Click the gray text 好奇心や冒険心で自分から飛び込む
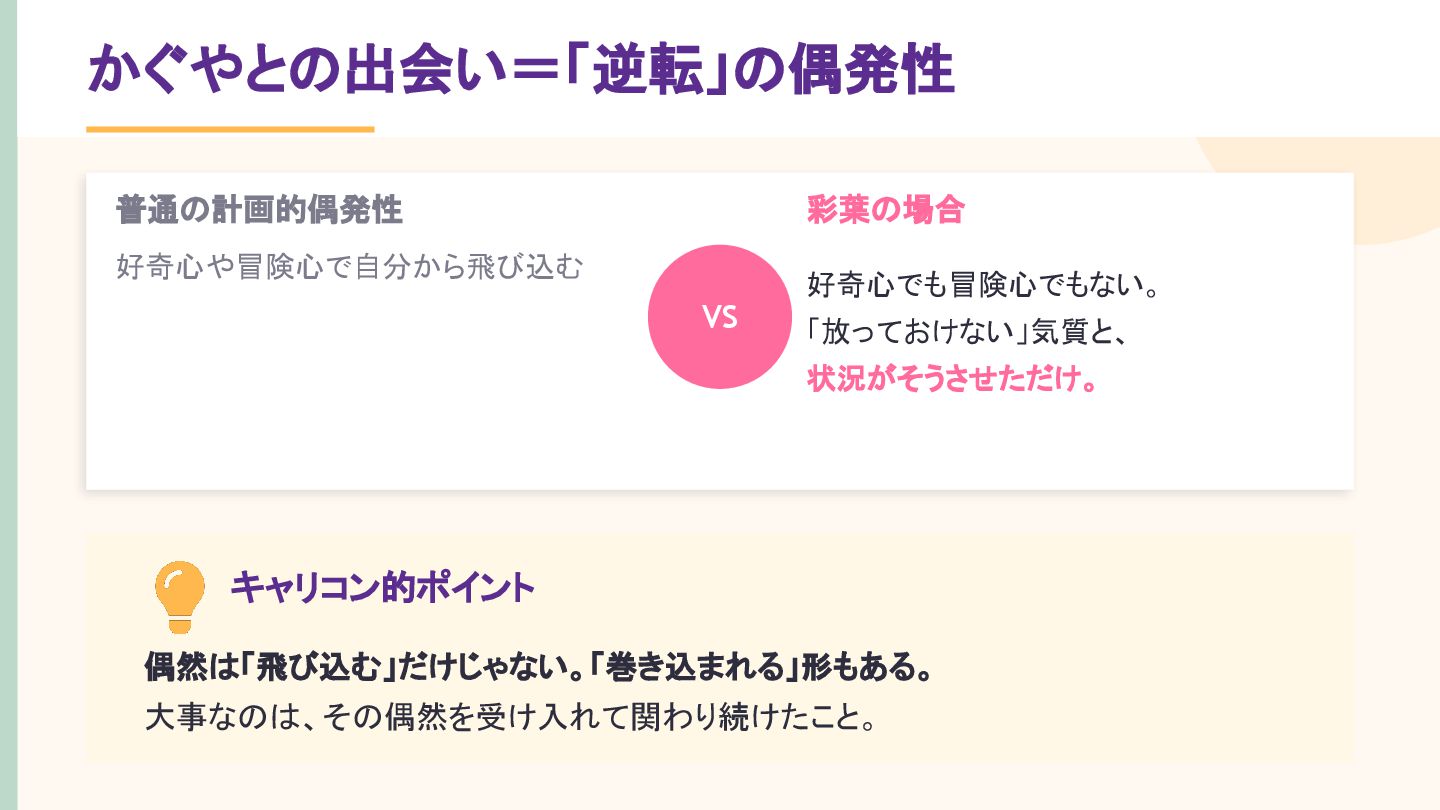The image size is (1440, 810). coord(348,268)
